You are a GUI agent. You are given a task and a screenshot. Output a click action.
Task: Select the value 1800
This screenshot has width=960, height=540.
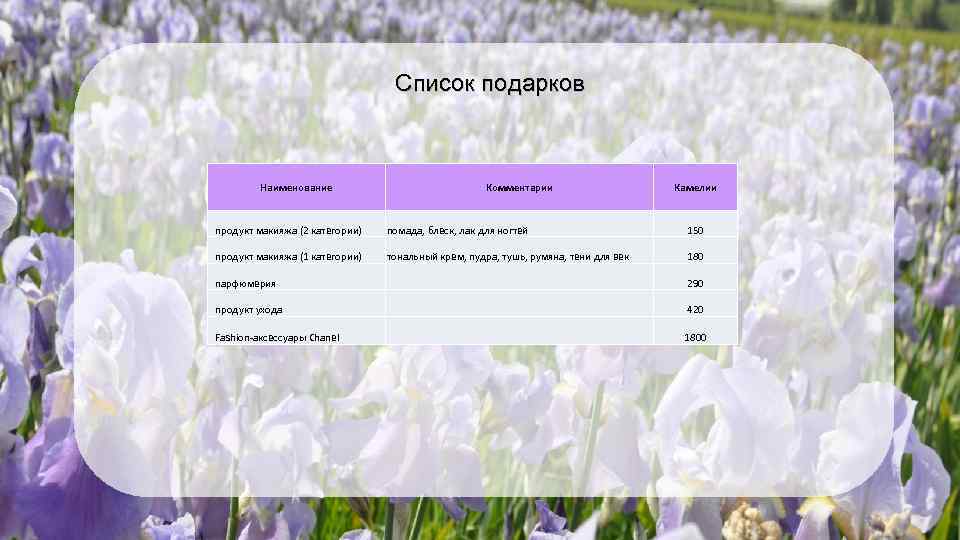point(695,337)
